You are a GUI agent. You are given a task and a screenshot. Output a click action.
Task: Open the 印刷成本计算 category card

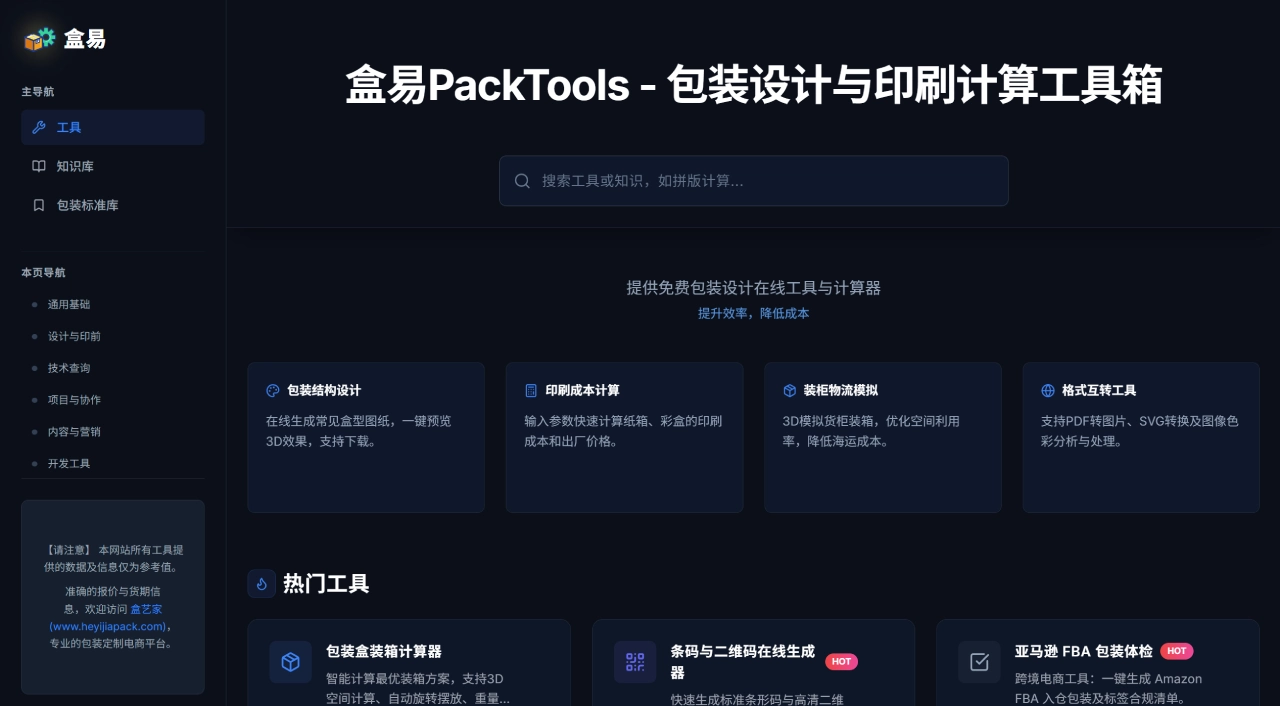coord(624,438)
